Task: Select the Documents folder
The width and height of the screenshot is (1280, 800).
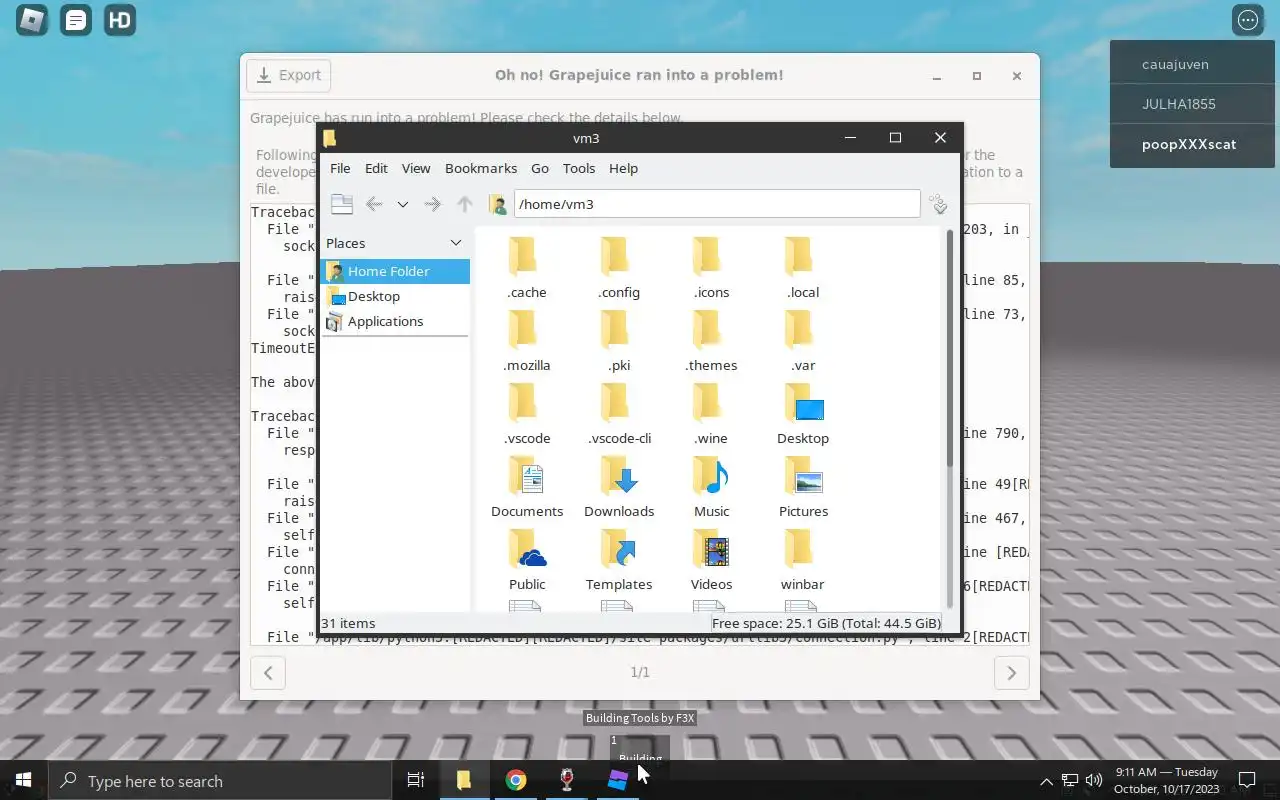Action: point(527,487)
